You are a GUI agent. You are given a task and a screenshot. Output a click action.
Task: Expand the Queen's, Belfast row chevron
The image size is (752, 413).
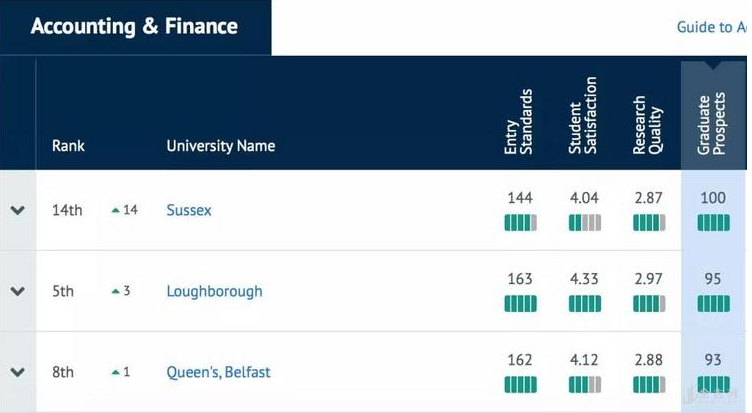(x=17, y=372)
